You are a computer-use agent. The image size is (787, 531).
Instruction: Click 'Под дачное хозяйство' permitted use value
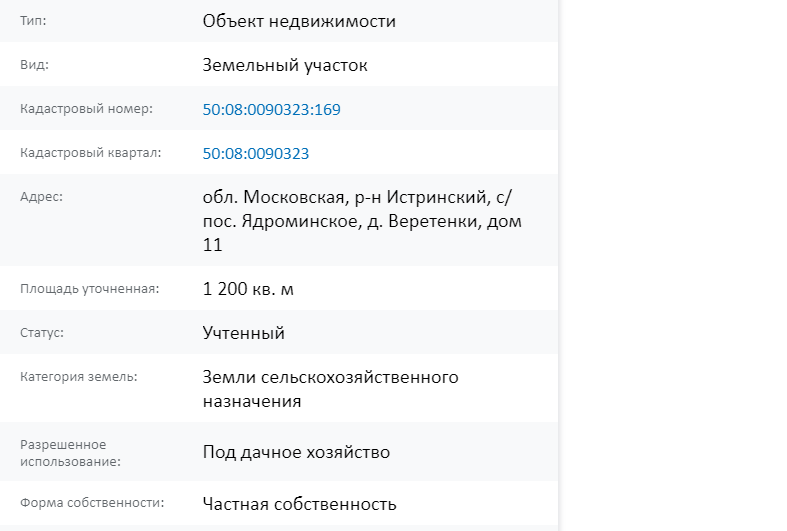click(x=296, y=452)
